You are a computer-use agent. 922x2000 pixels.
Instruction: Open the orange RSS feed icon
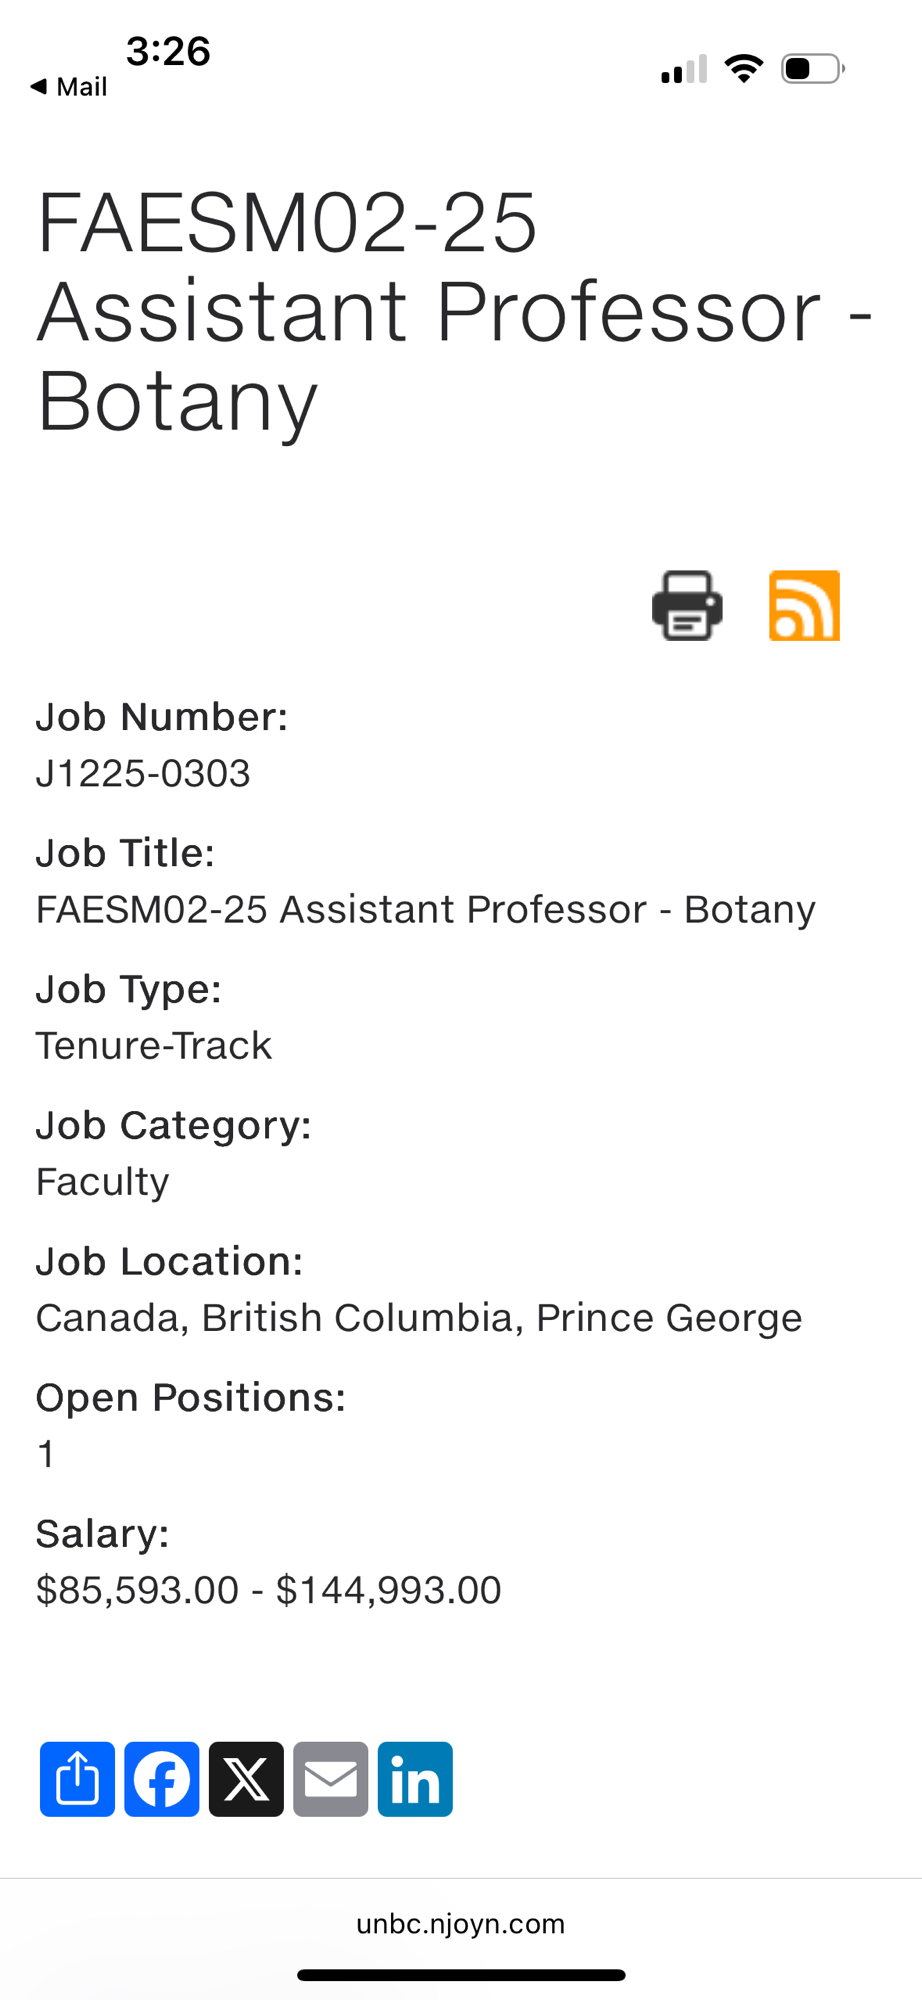pyautogui.click(x=804, y=606)
